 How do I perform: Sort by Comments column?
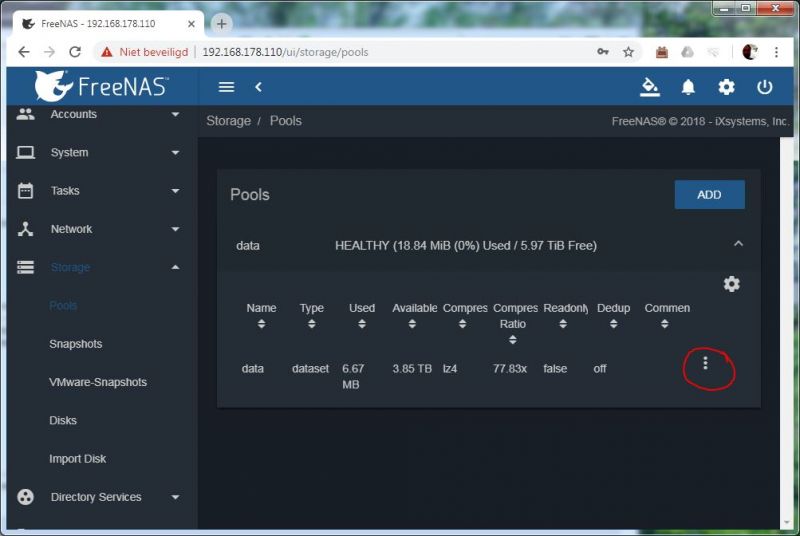pyautogui.click(x=664, y=324)
